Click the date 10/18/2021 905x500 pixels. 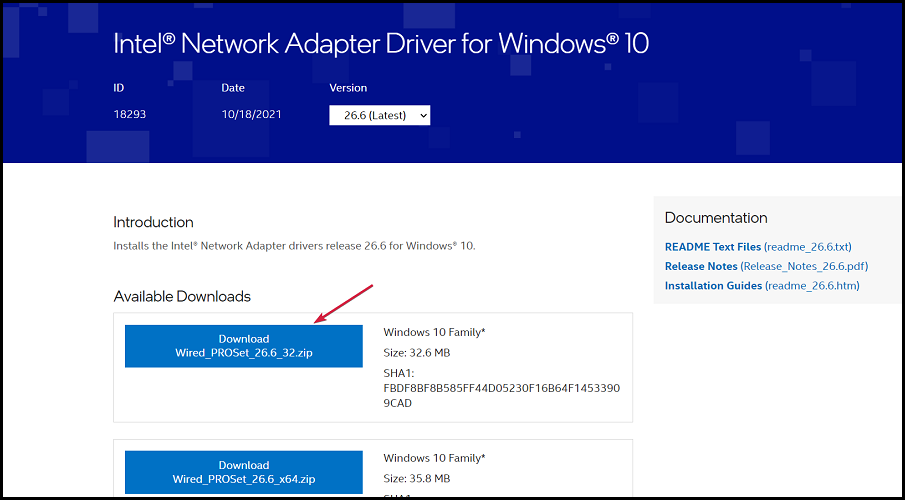pyautogui.click(x=251, y=114)
